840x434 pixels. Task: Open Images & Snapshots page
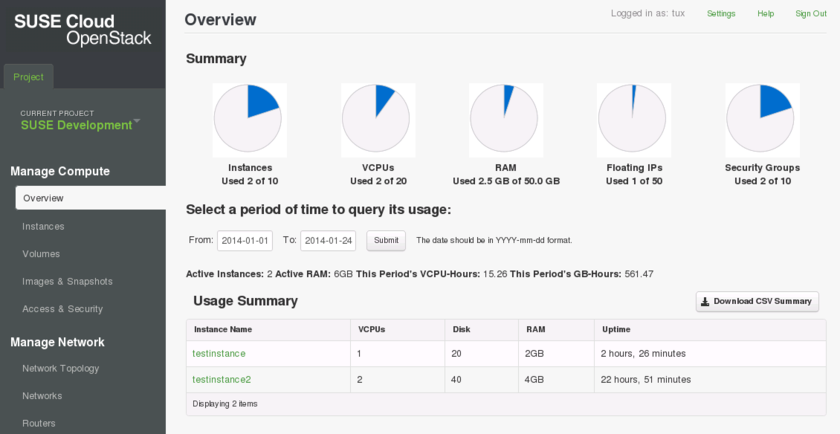[x=67, y=282]
